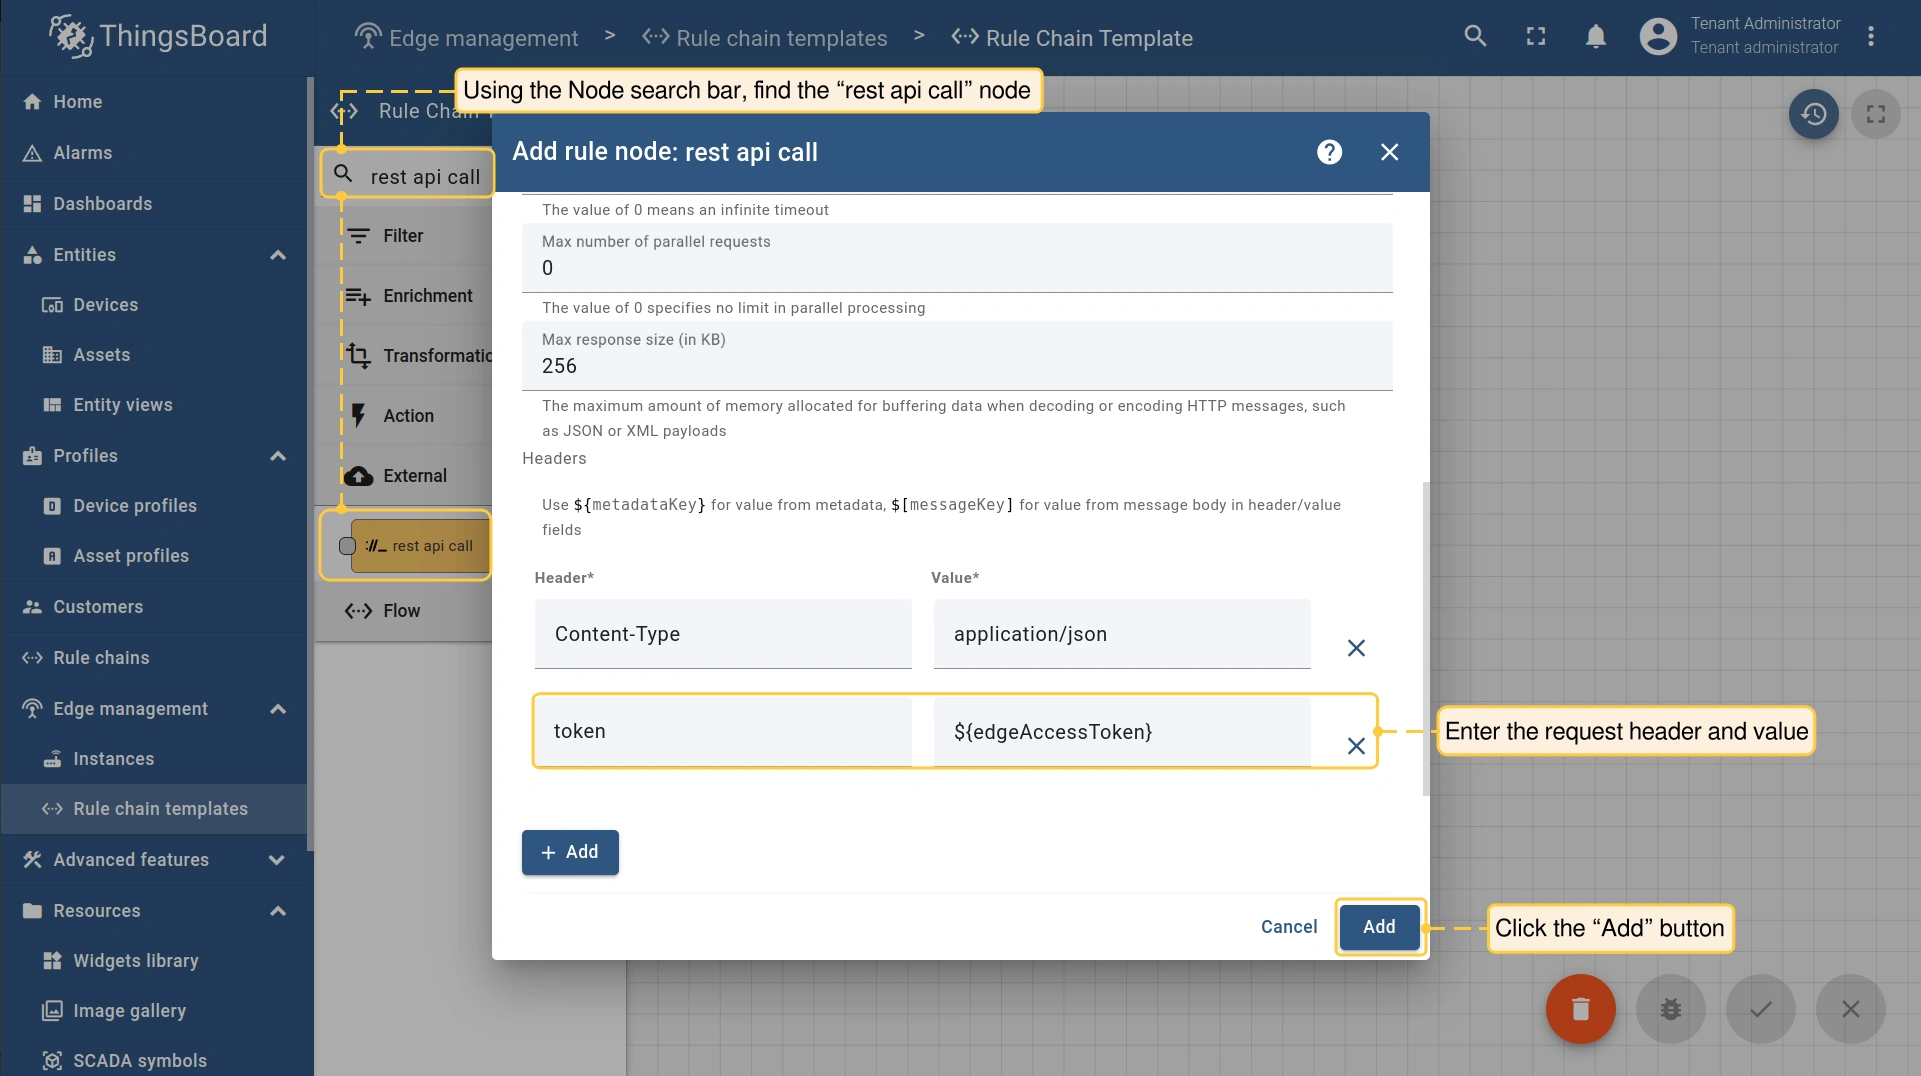Remove the Content-Type header row
Image resolution: width=1921 pixels, height=1076 pixels.
[x=1356, y=648]
